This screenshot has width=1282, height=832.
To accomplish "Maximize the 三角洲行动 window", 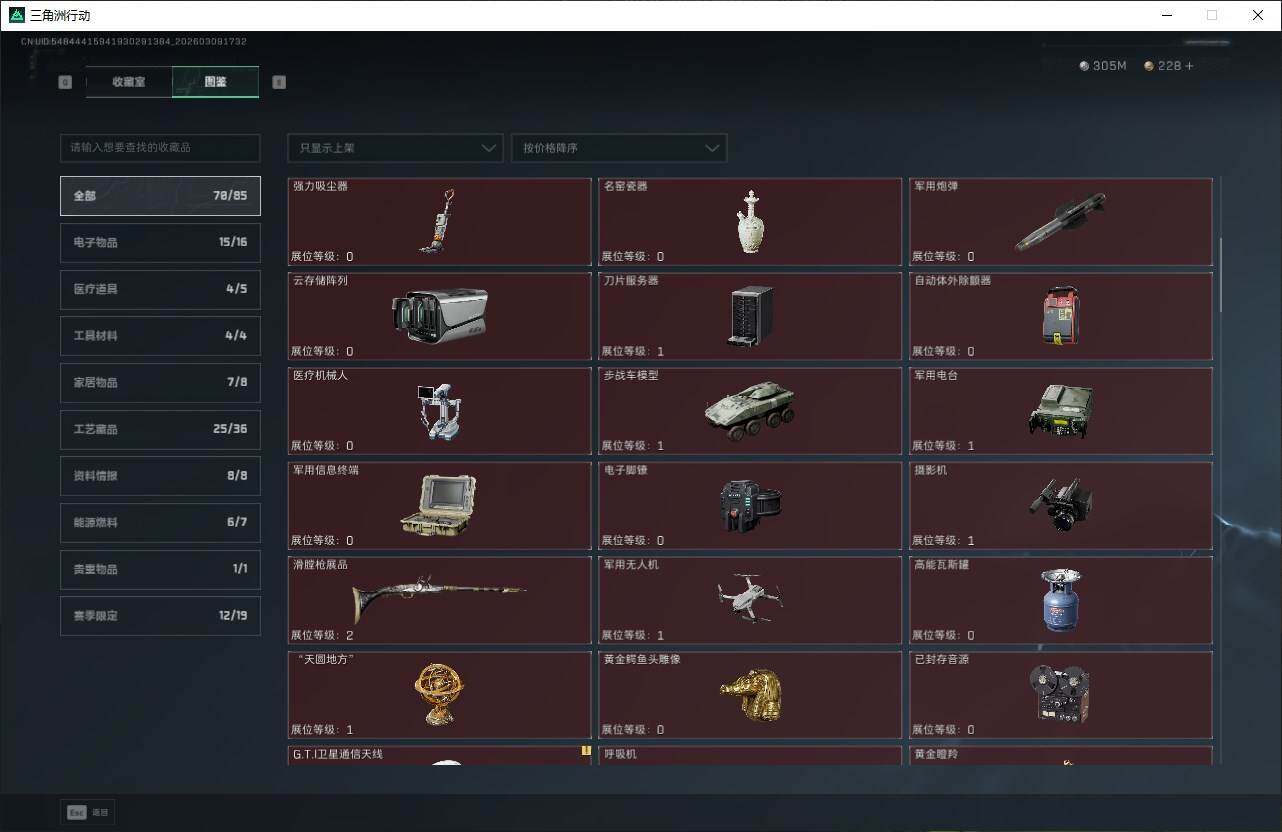I will (x=1212, y=15).
